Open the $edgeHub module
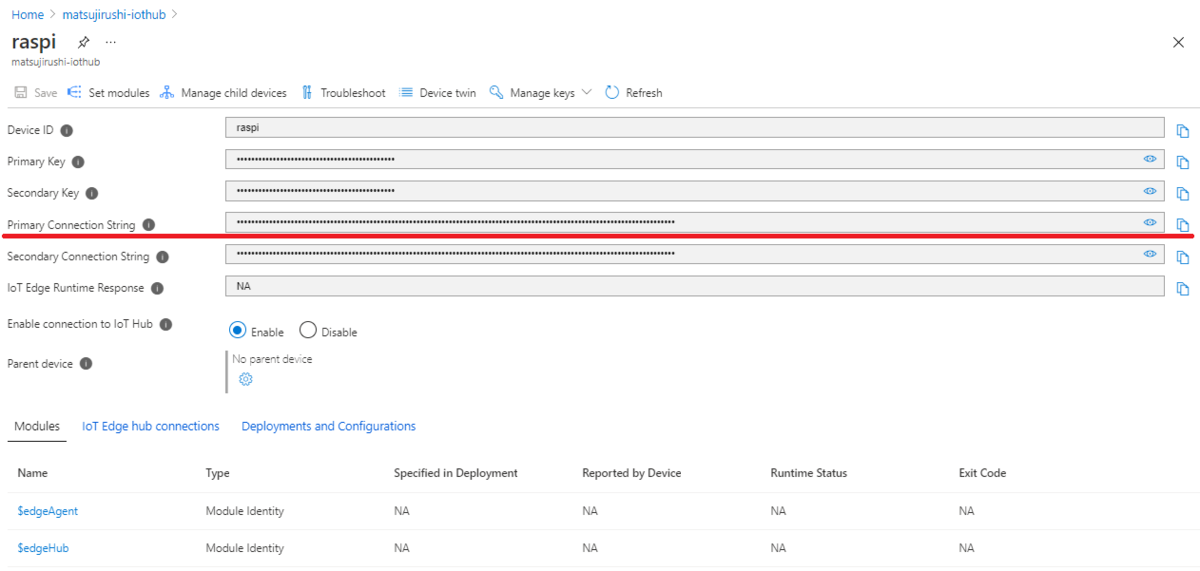Image resolution: width=1200 pixels, height=571 pixels. (x=43, y=548)
